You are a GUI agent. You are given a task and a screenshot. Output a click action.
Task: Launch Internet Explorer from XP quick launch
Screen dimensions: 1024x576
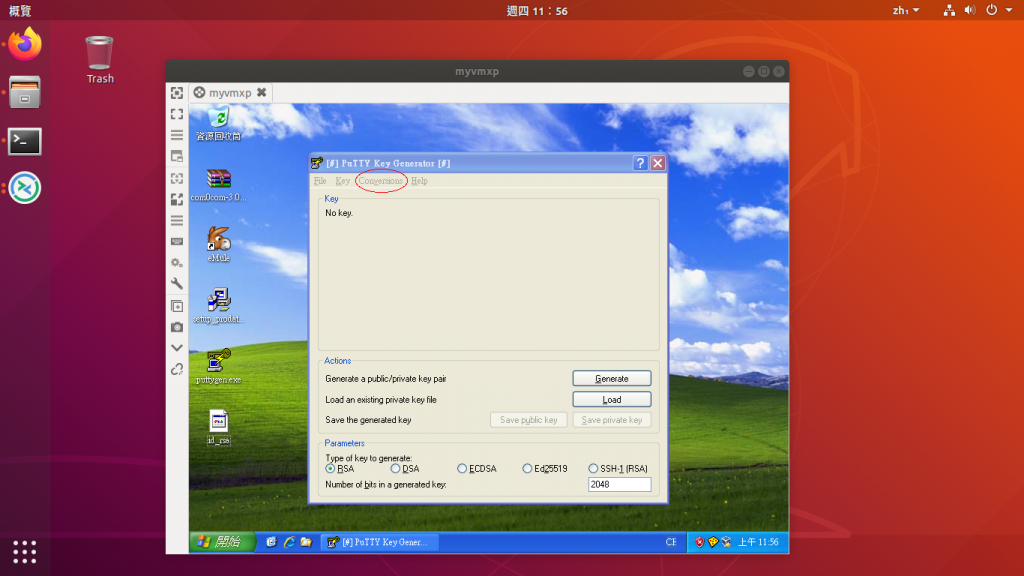coord(289,542)
